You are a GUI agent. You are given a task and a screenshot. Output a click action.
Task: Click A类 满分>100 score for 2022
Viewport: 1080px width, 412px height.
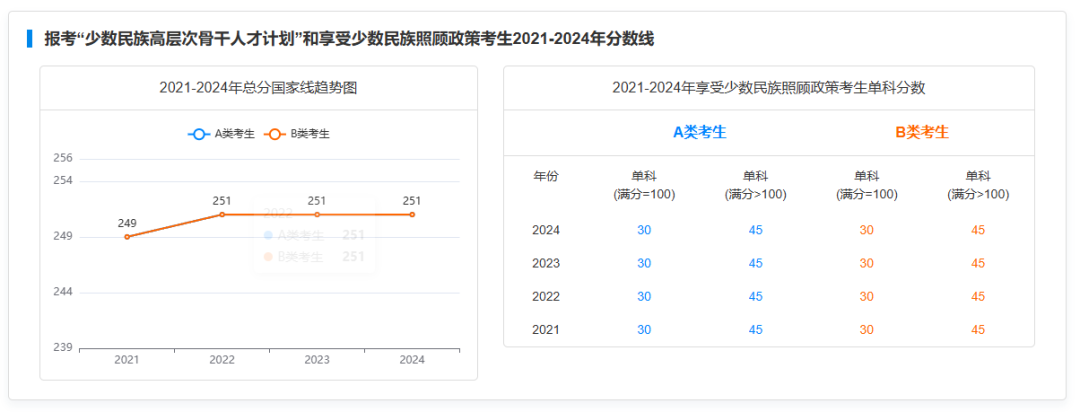[755, 297]
